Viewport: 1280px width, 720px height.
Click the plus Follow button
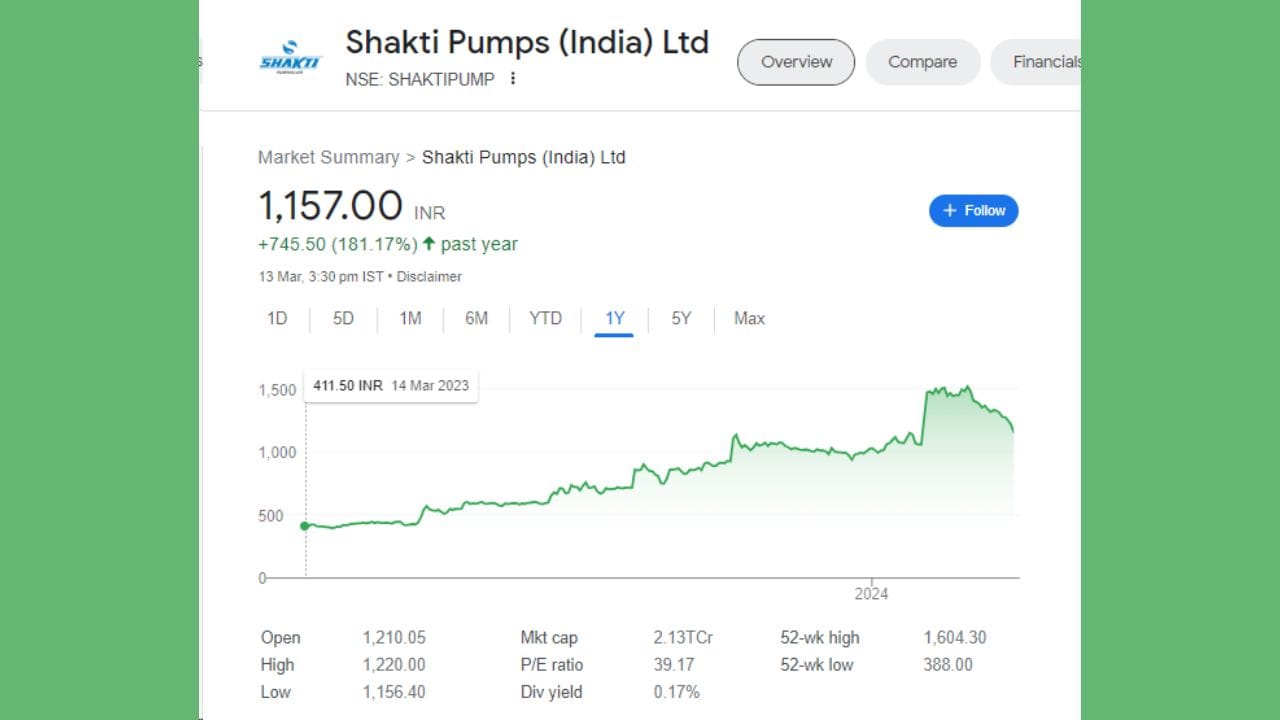pyautogui.click(x=973, y=211)
